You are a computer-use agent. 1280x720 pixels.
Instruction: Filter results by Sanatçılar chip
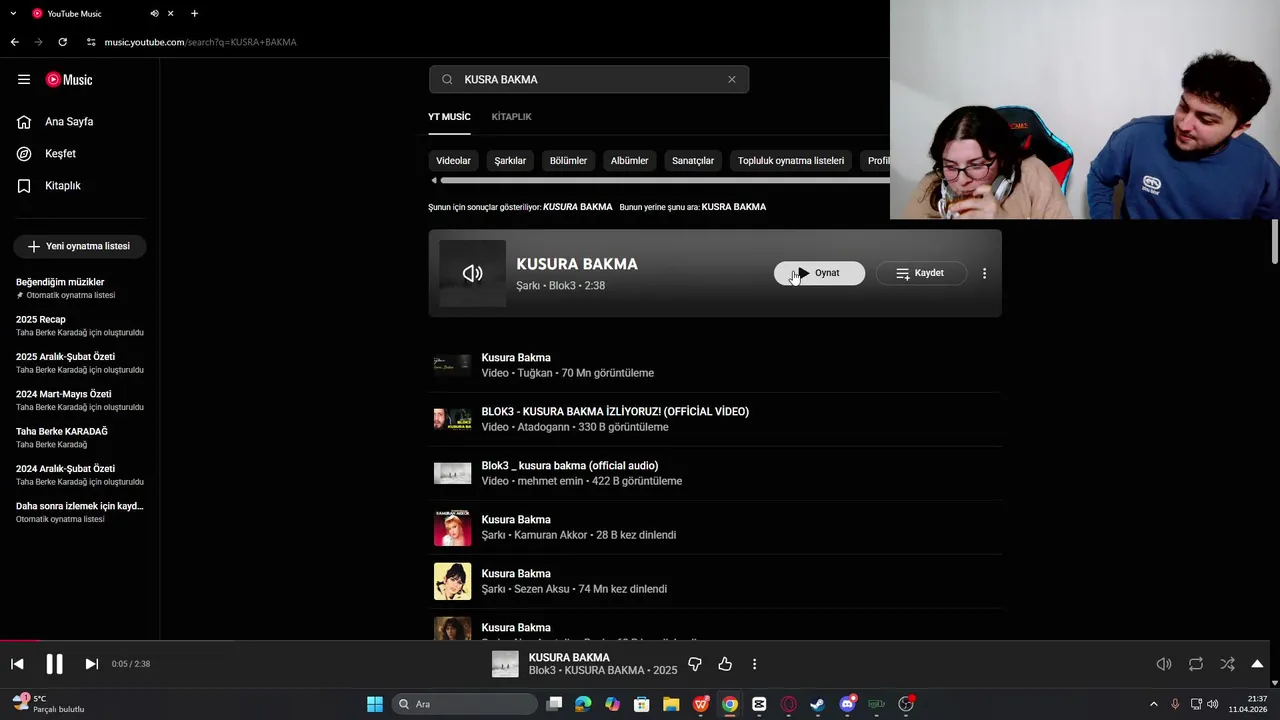tap(693, 161)
